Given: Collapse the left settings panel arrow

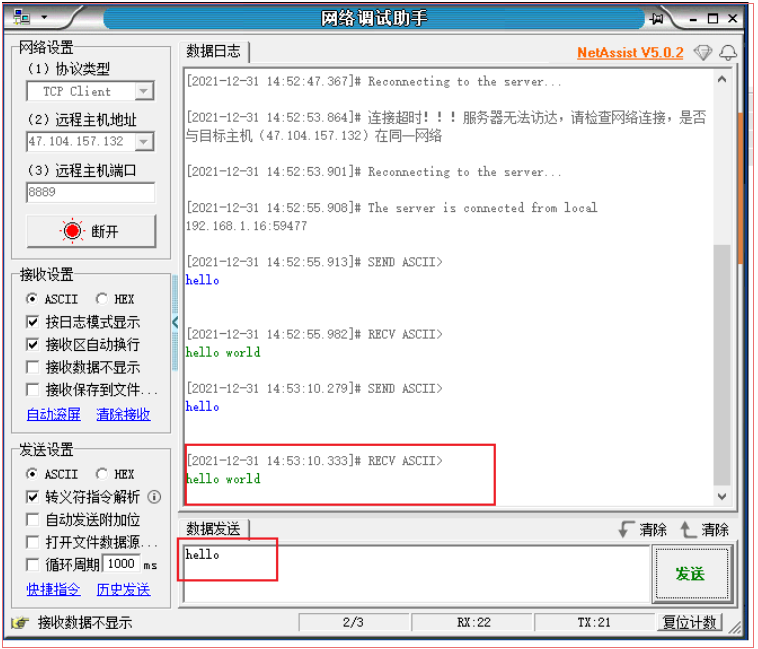Looking at the screenshot, I should click(175, 322).
